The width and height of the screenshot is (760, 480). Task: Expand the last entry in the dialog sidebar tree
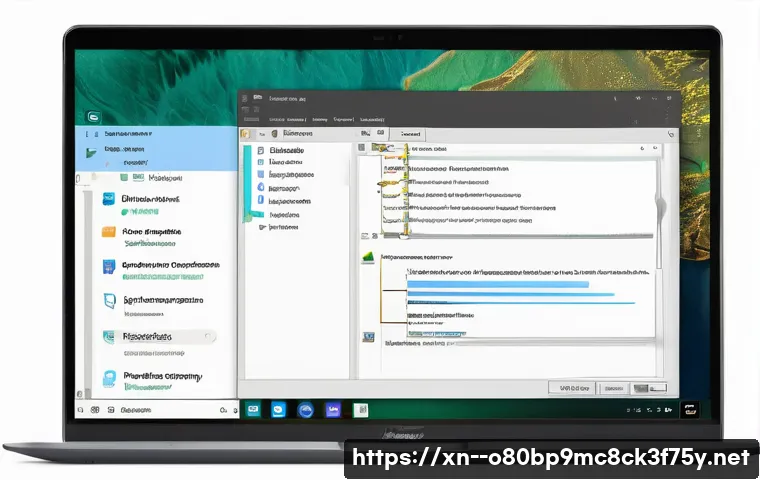[x=262, y=227]
